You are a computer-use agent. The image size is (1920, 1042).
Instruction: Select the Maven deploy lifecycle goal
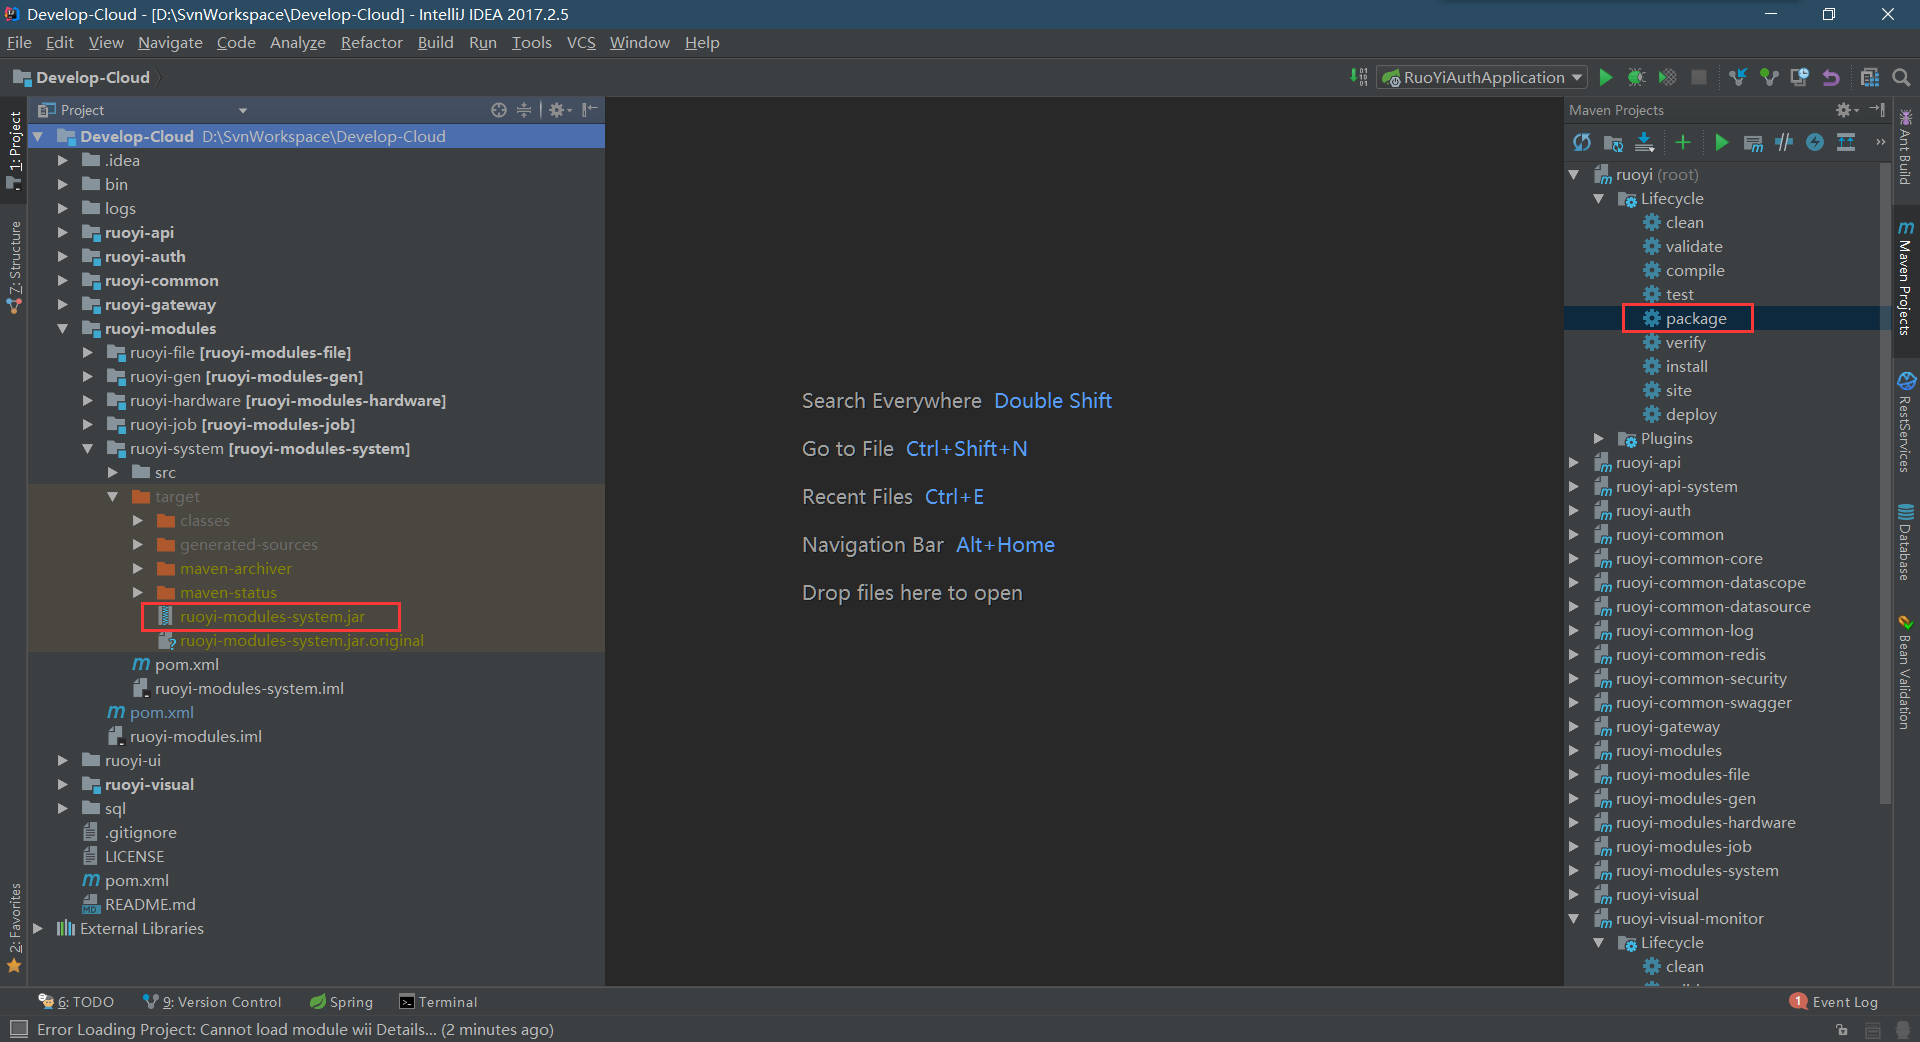point(1690,415)
